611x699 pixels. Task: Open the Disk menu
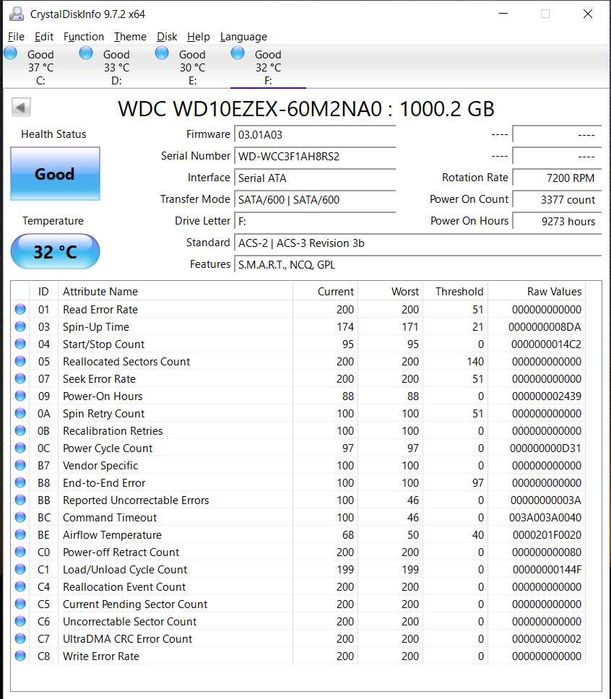(167, 37)
